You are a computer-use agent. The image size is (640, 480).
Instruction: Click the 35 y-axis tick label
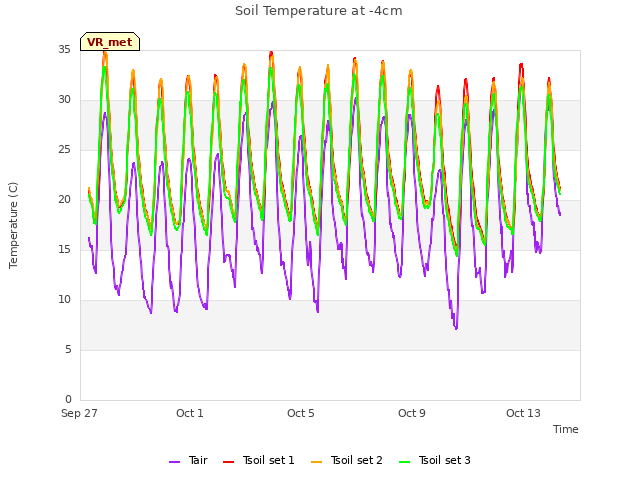click(64, 50)
